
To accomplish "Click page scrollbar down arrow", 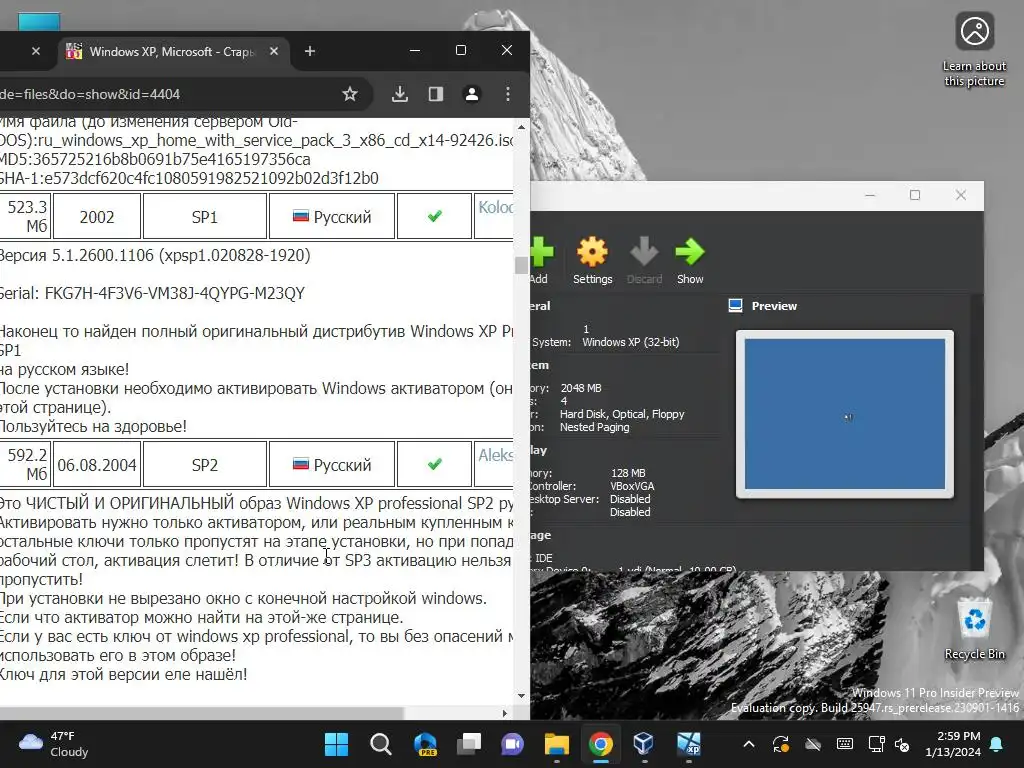I will [521, 696].
